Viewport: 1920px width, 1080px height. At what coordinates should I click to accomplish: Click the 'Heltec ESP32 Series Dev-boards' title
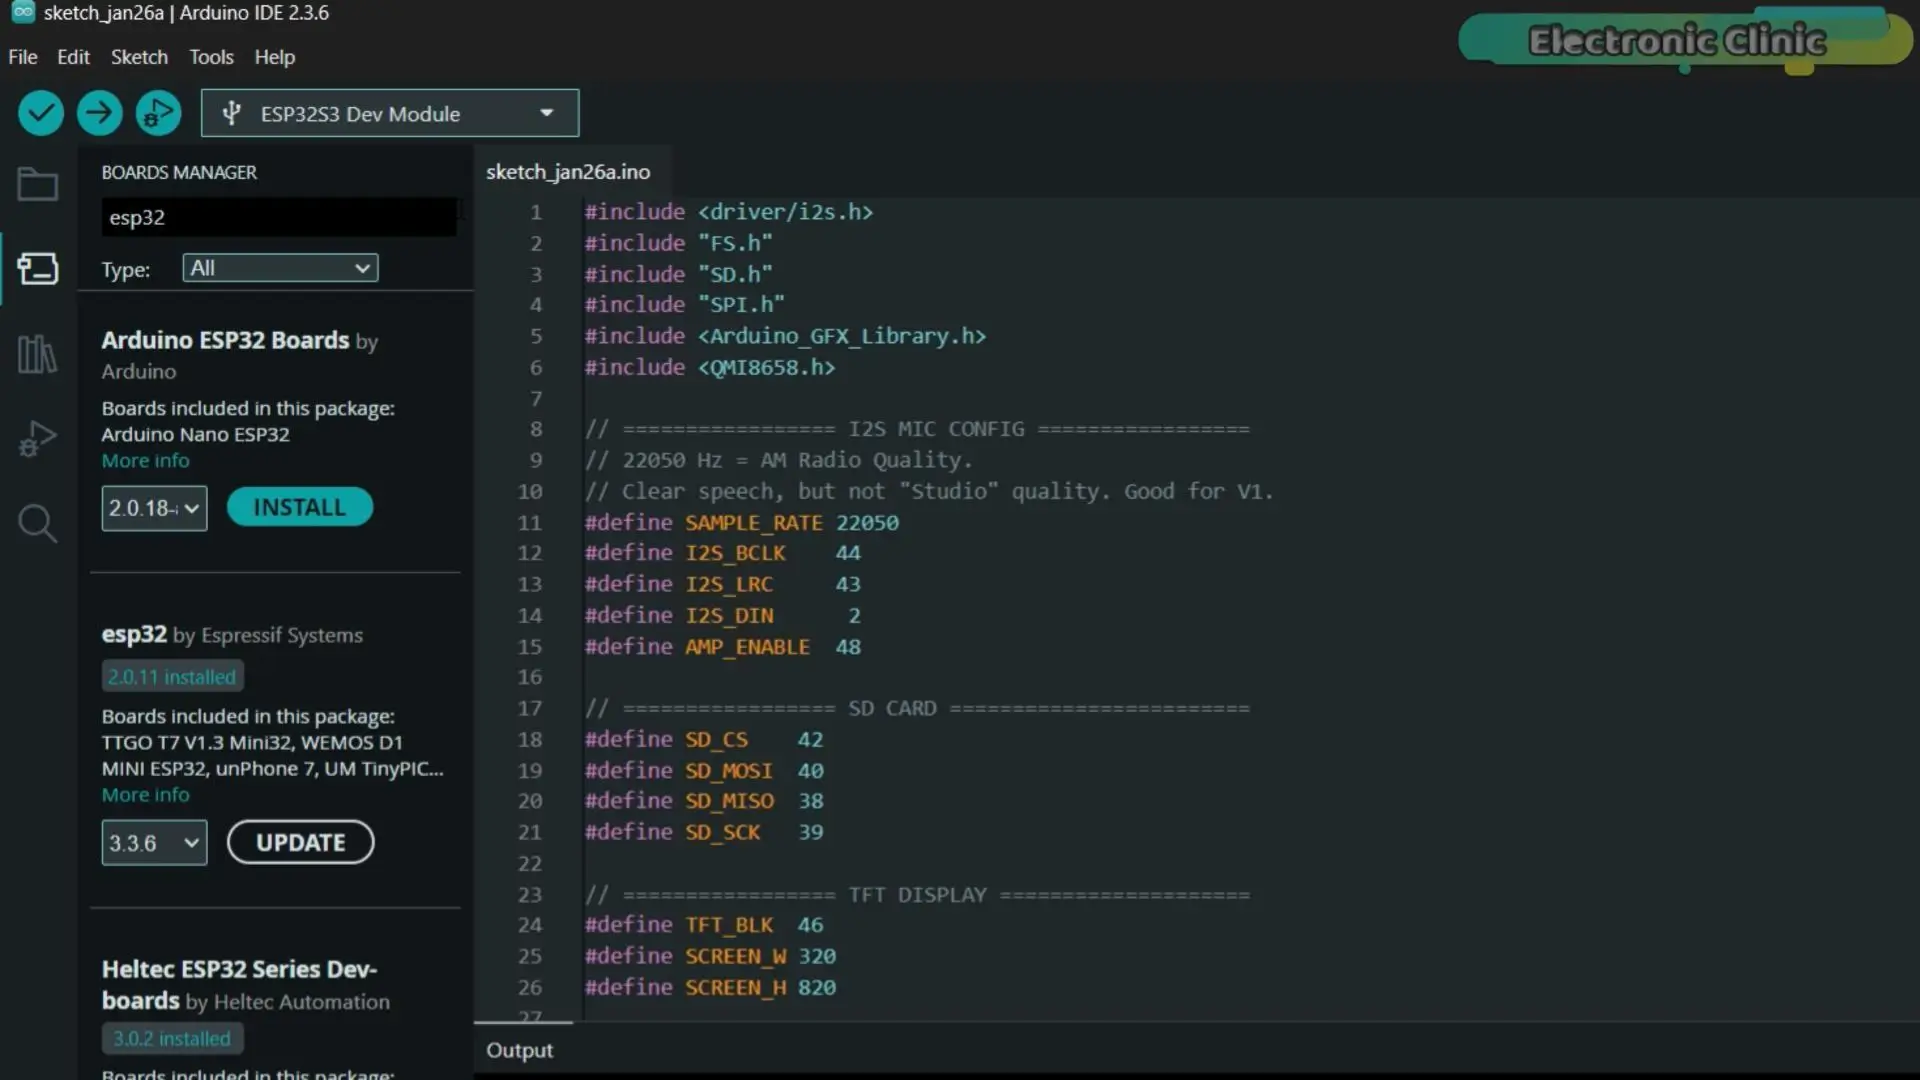coord(239,985)
